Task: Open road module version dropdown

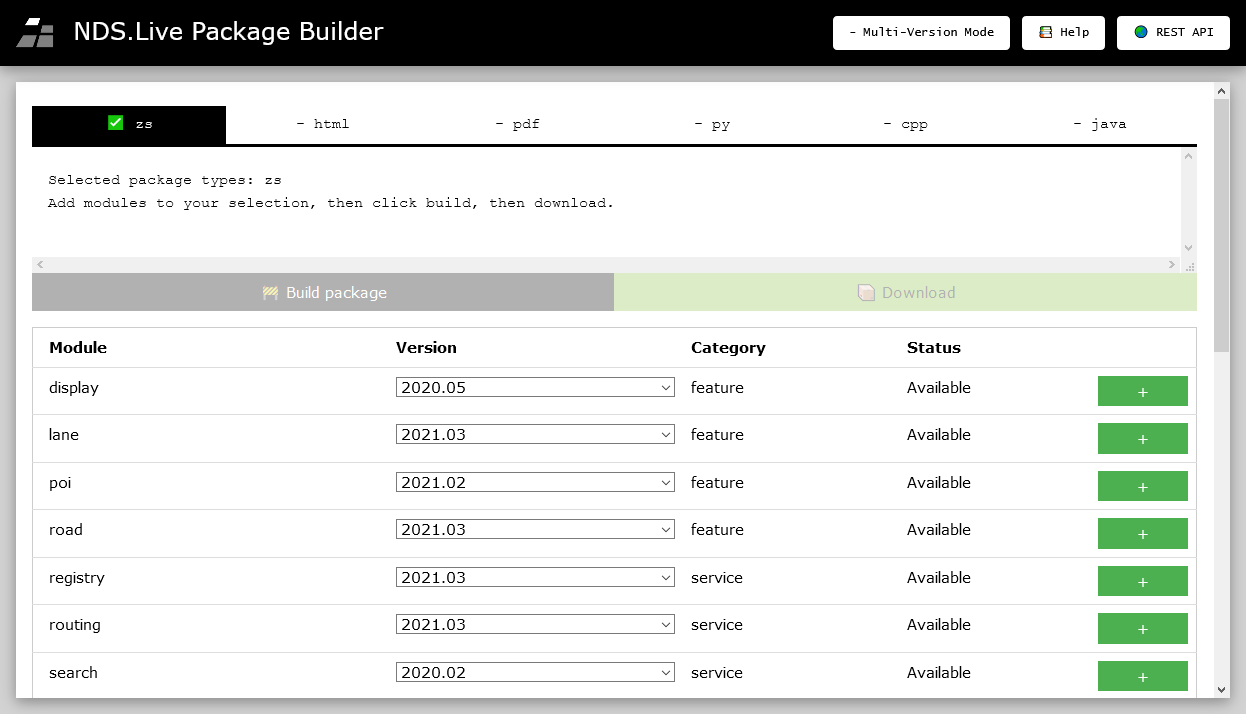Action: pyautogui.click(x=535, y=529)
